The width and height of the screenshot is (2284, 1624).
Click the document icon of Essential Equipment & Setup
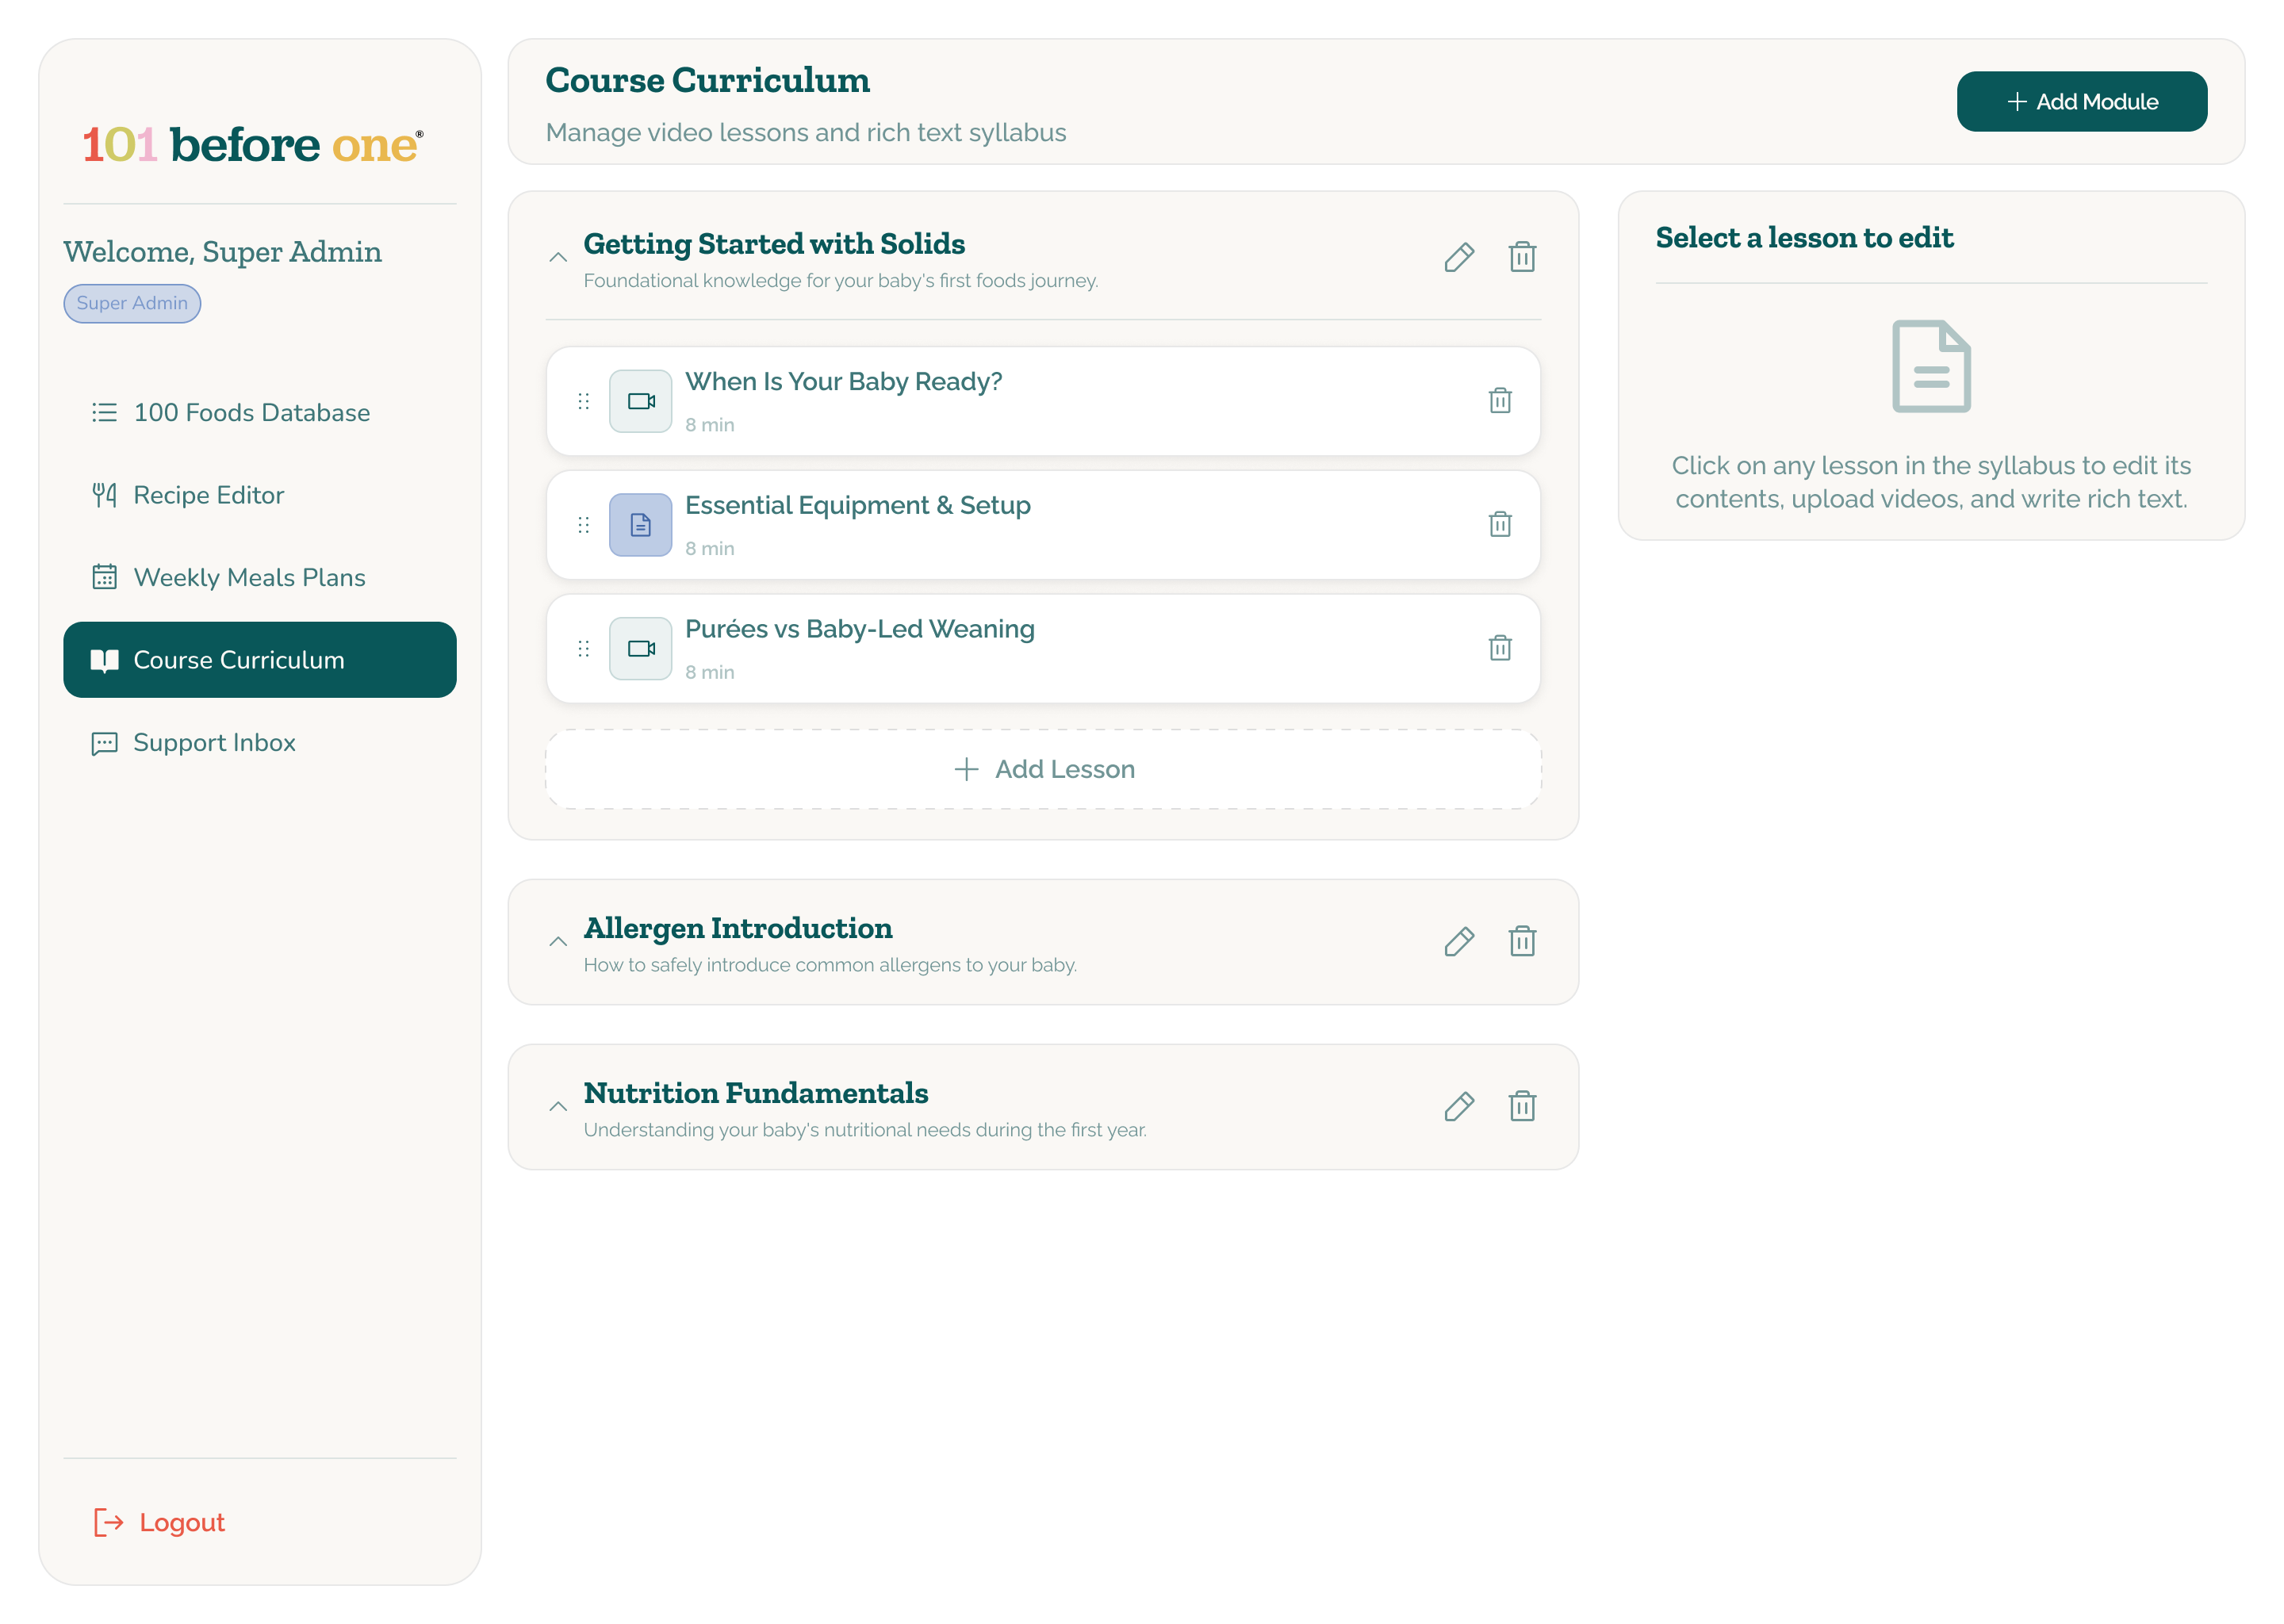pyautogui.click(x=640, y=525)
